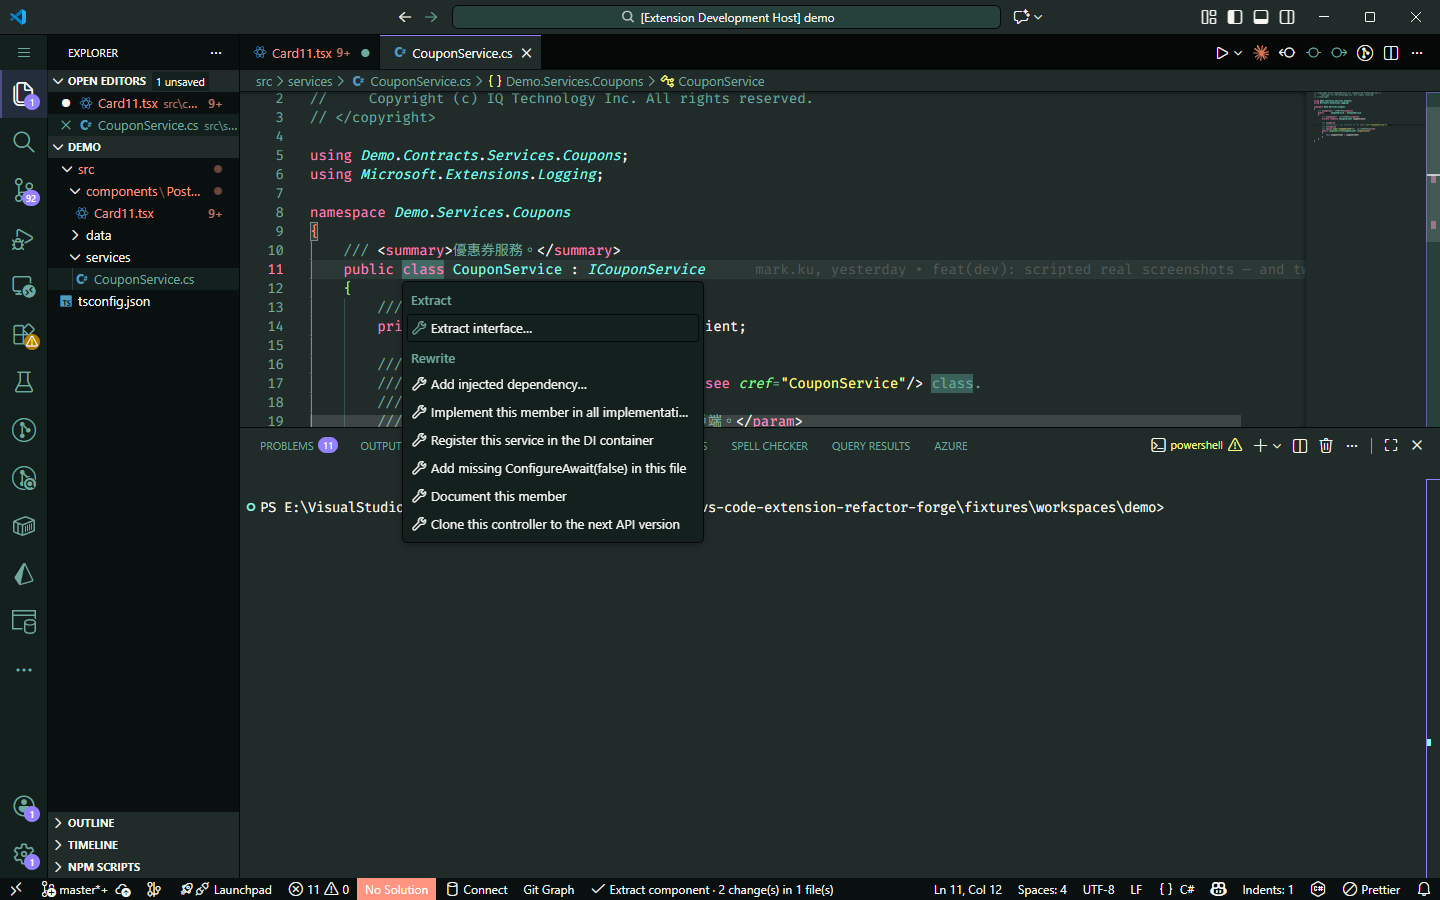Click the master branch indicator

pos(75,889)
